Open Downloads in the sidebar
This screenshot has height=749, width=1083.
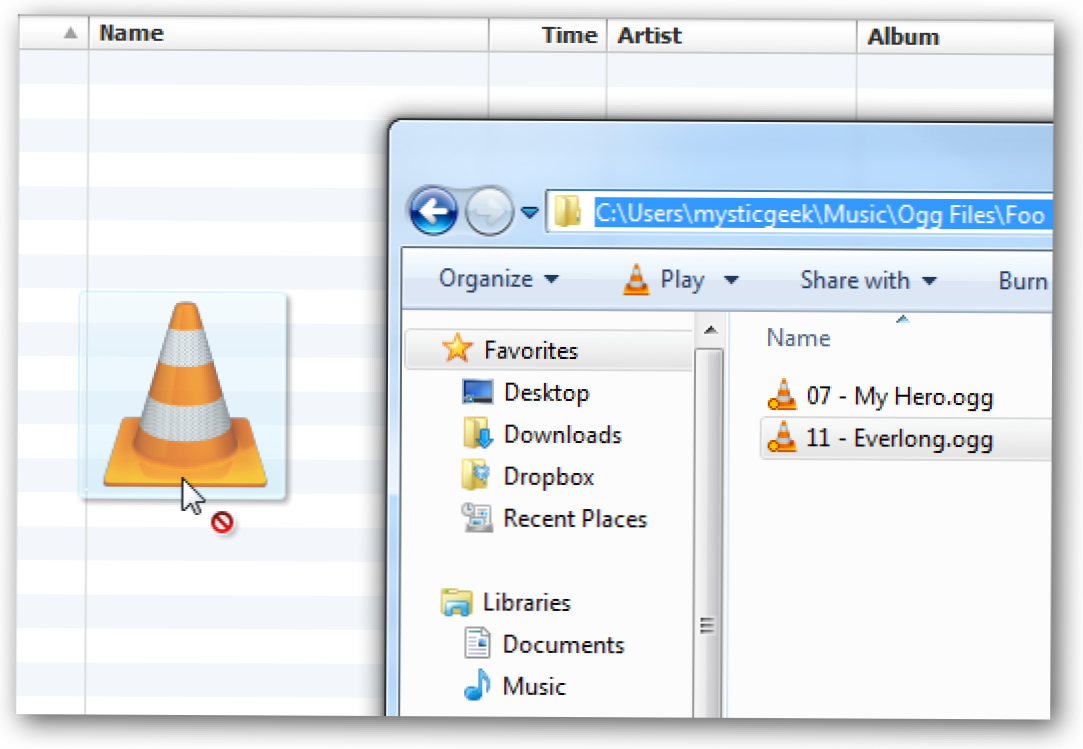[562, 435]
